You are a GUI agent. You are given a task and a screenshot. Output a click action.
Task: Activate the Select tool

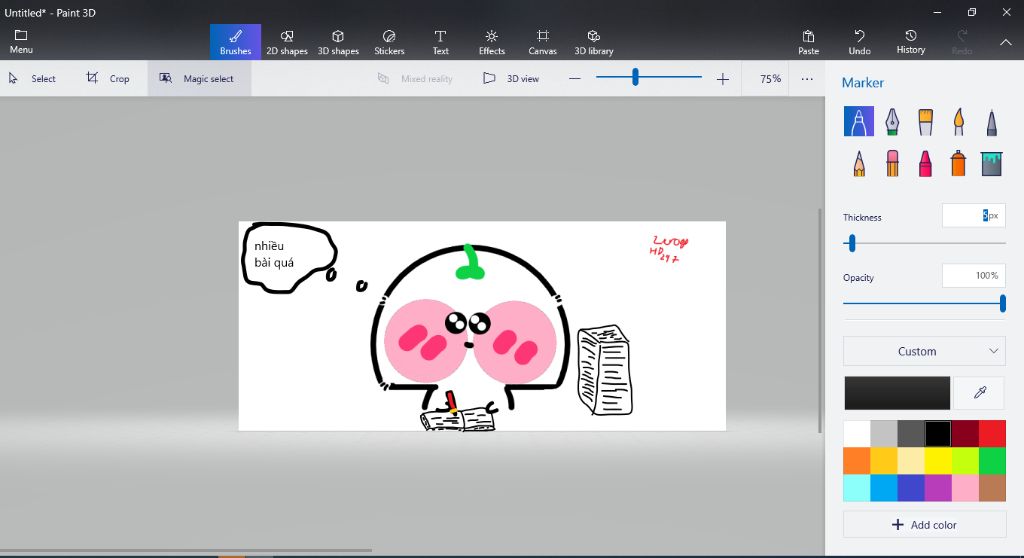click(33, 78)
